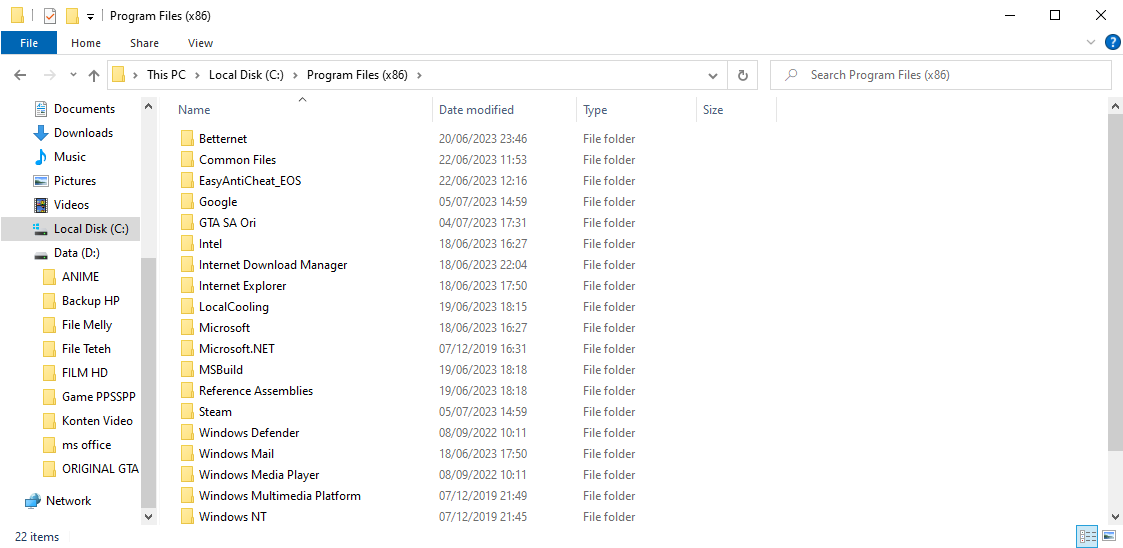Switch to Large icons view via status bar
This screenshot has height=548, width=1123.
(1109, 536)
